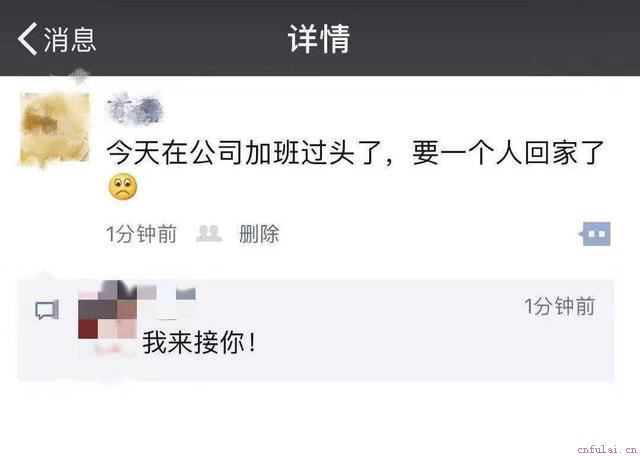Tap the dark navigation header bar
Screen dimensions: 640x456
(320, 38)
